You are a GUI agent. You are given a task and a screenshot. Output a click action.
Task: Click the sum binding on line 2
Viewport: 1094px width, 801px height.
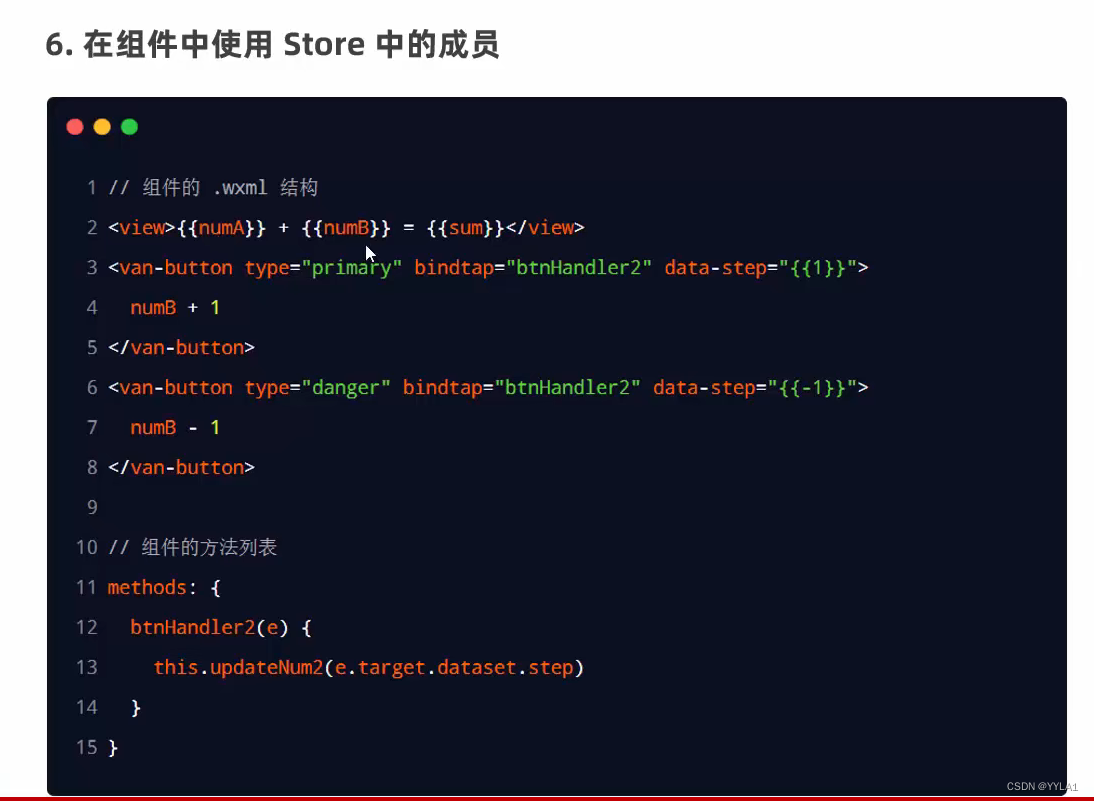[465, 227]
